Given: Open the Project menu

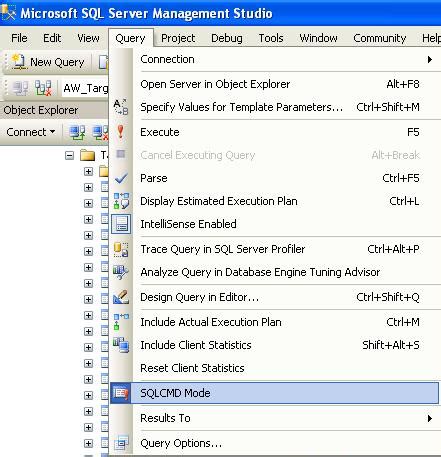Looking at the screenshot, I should pos(178,38).
